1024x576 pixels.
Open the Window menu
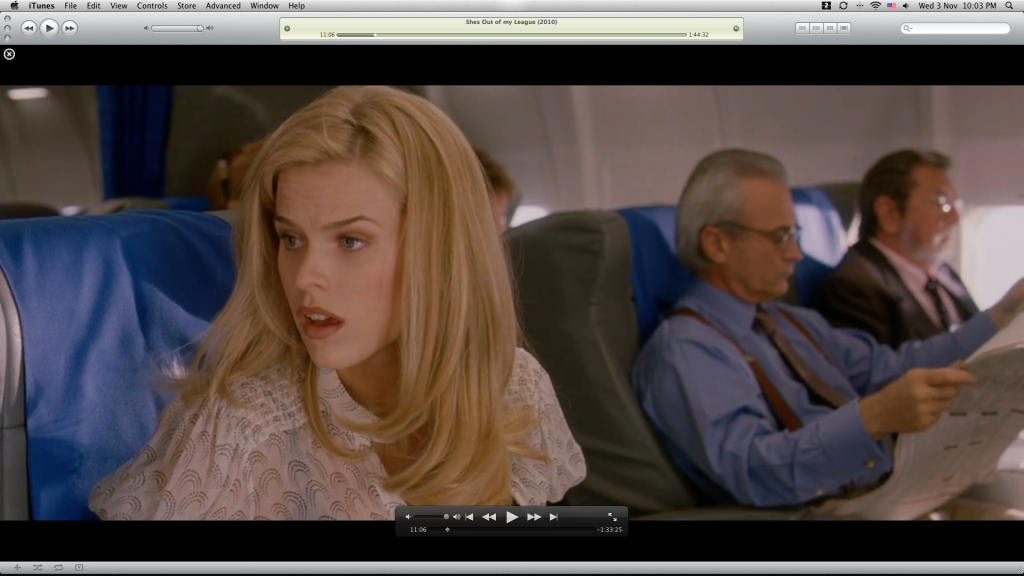(x=264, y=6)
